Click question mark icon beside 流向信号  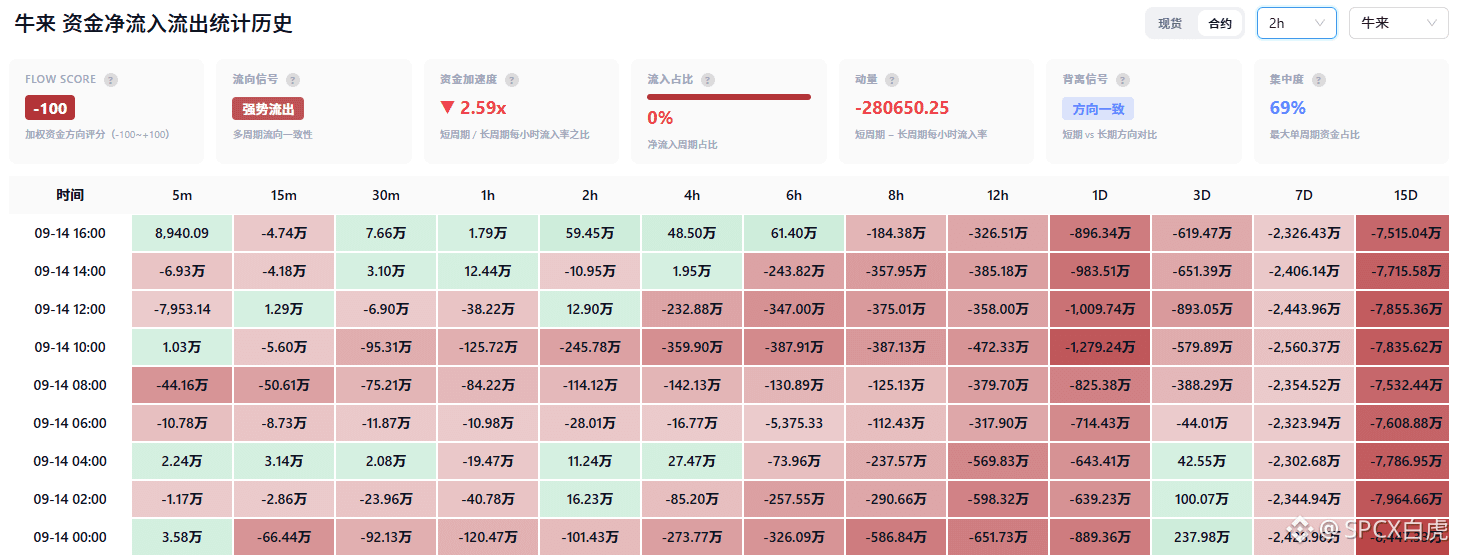coord(293,80)
